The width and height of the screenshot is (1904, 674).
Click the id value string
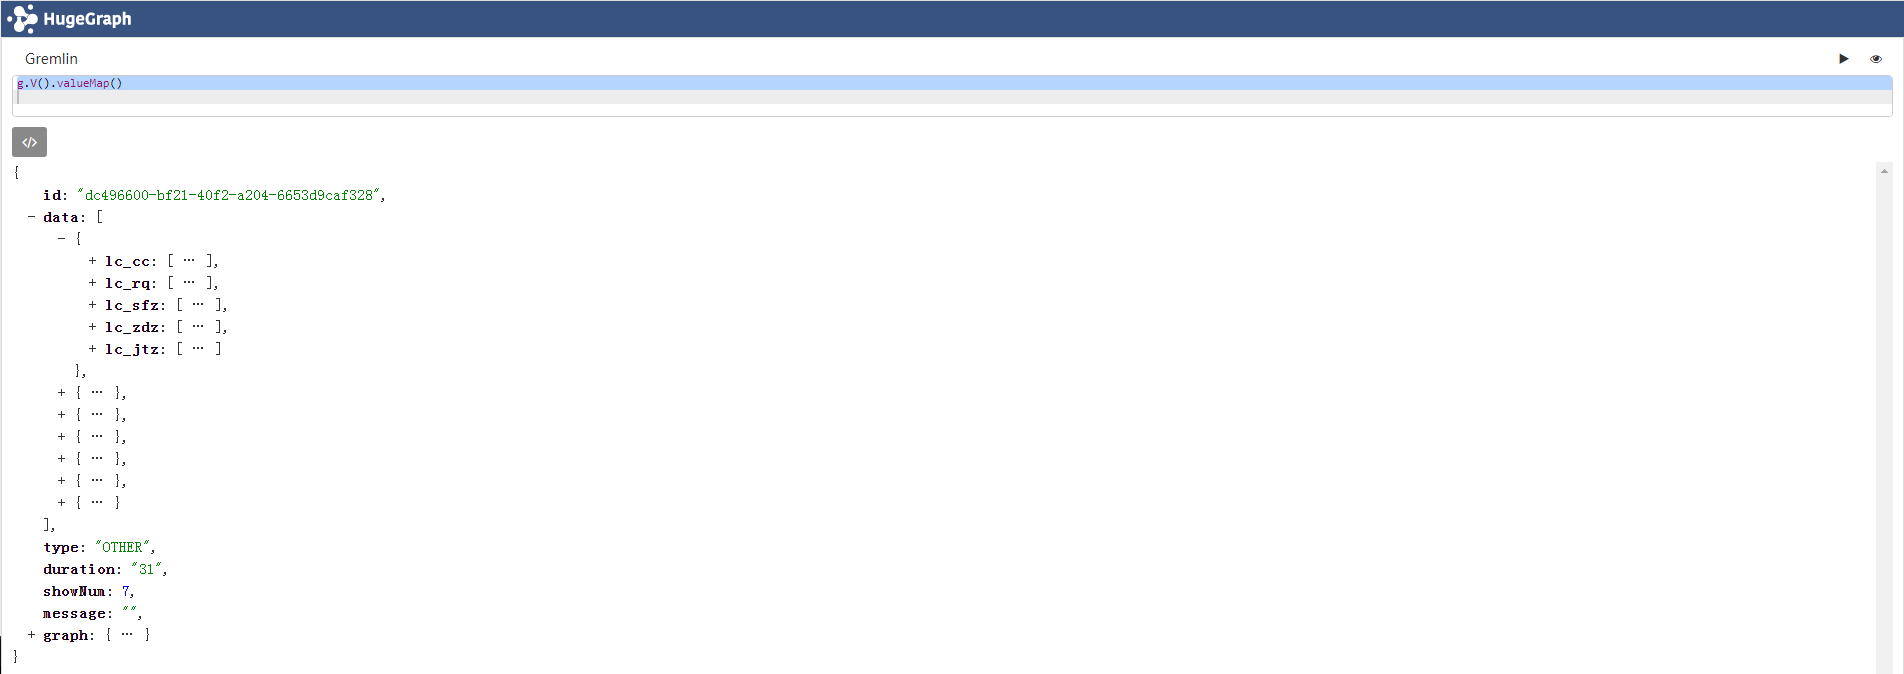229,195
